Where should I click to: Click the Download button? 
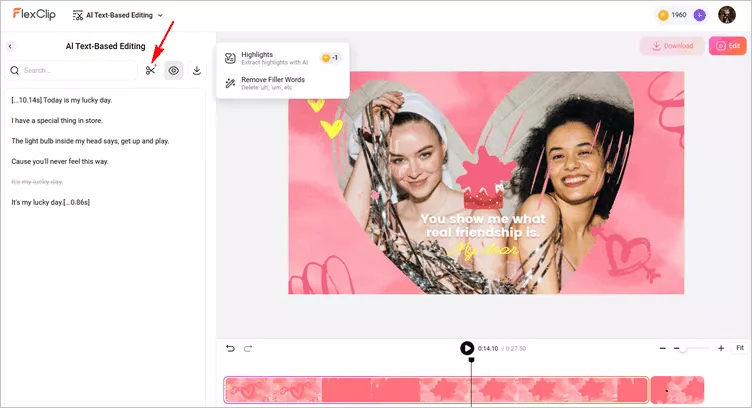[671, 46]
